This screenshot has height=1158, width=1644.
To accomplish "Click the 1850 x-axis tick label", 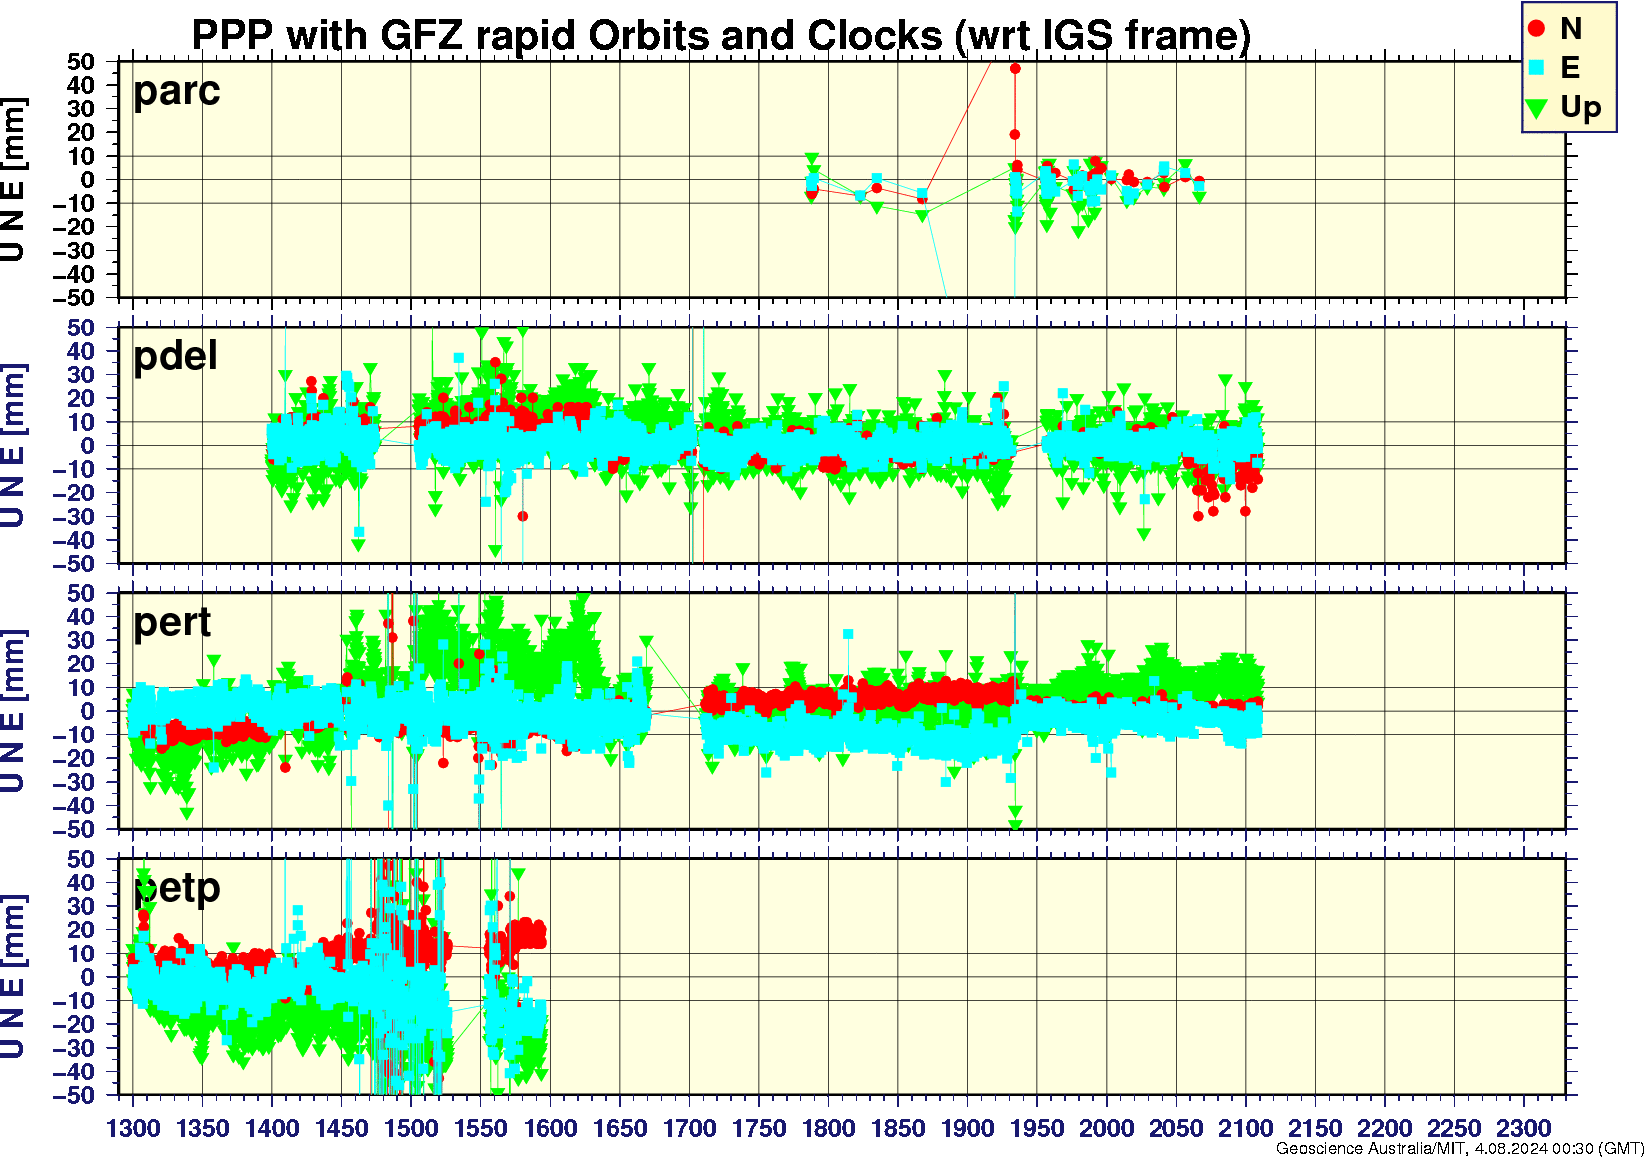I will [x=898, y=1128].
